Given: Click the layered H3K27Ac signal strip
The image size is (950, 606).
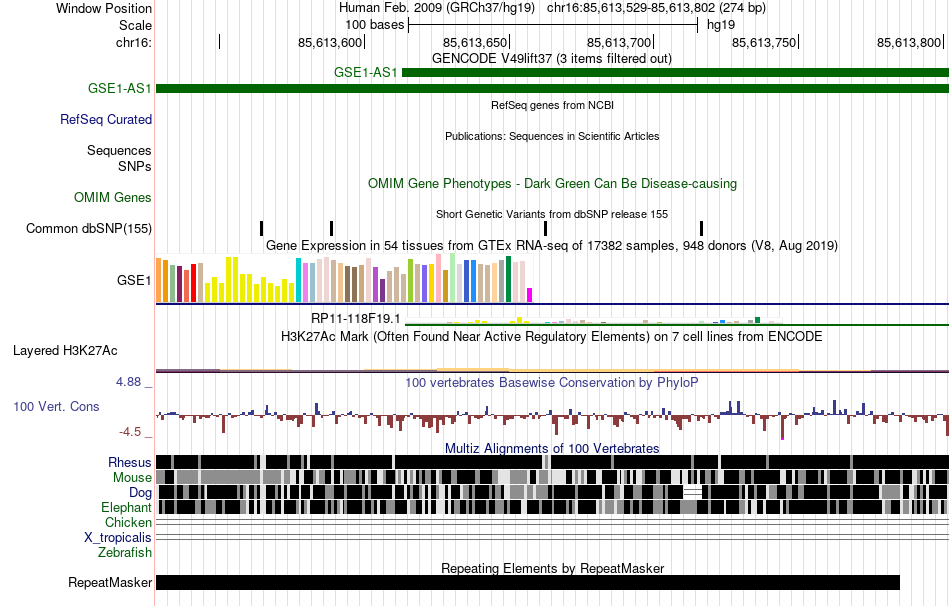Looking at the screenshot, I should [553, 370].
